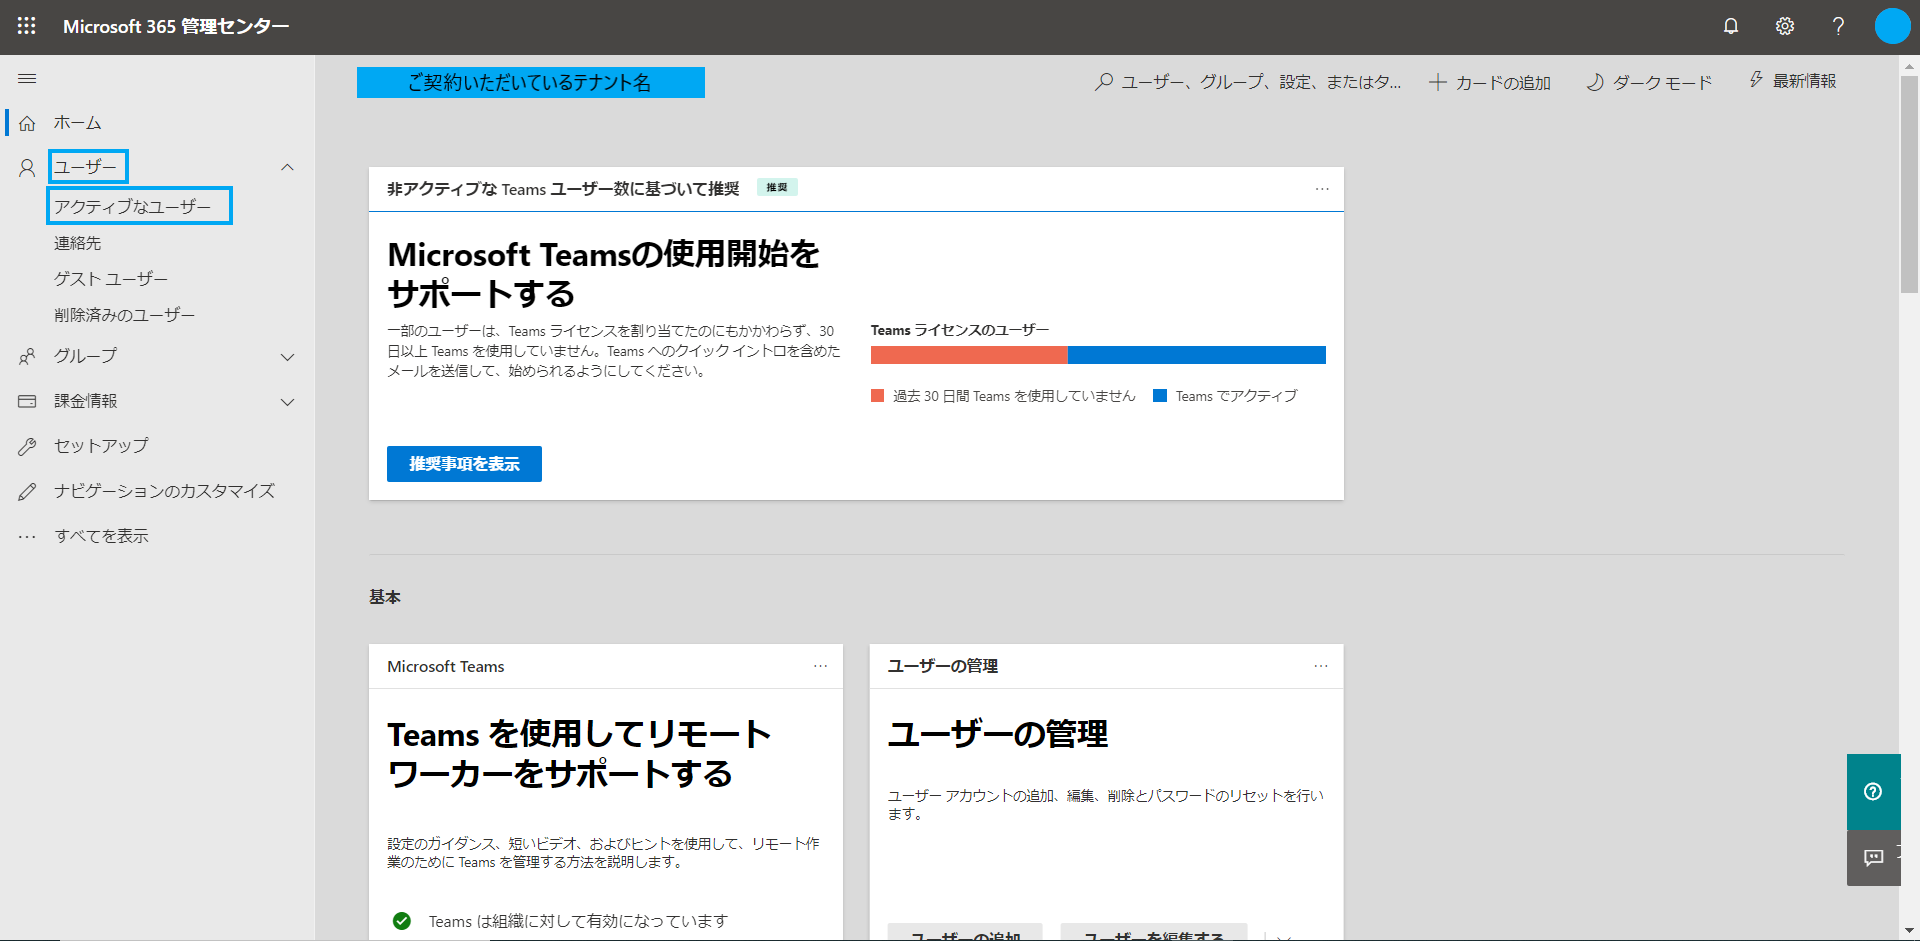Click the Groups people icon
This screenshot has width=1920, height=941.
(27, 356)
